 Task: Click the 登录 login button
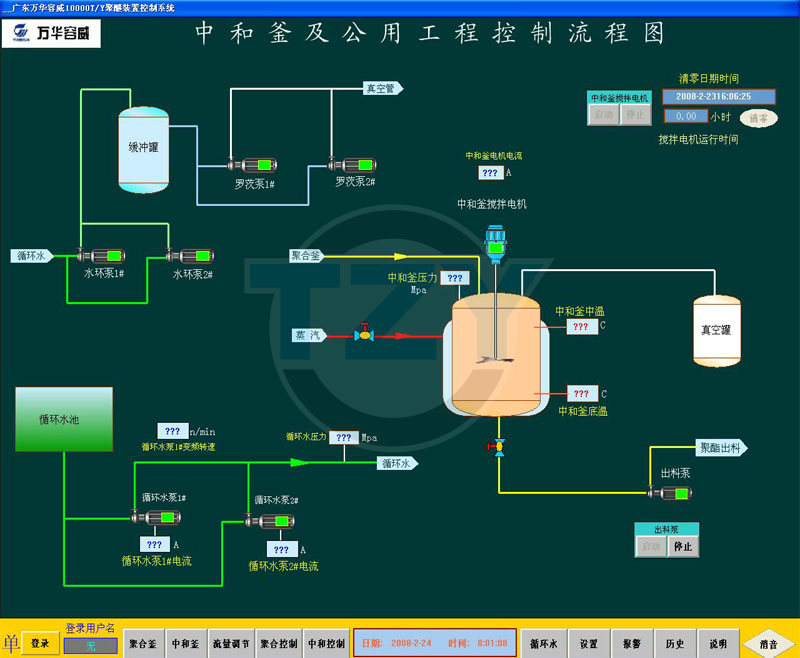(39, 643)
